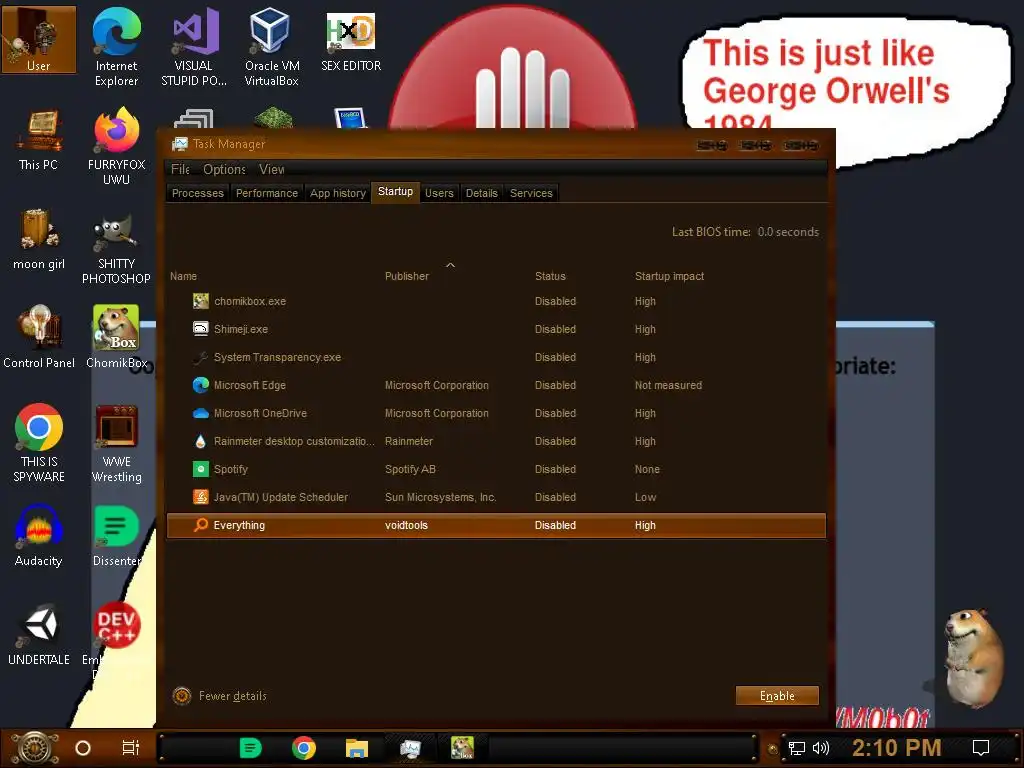
Task: Switch to the Details tab
Action: (x=481, y=193)
